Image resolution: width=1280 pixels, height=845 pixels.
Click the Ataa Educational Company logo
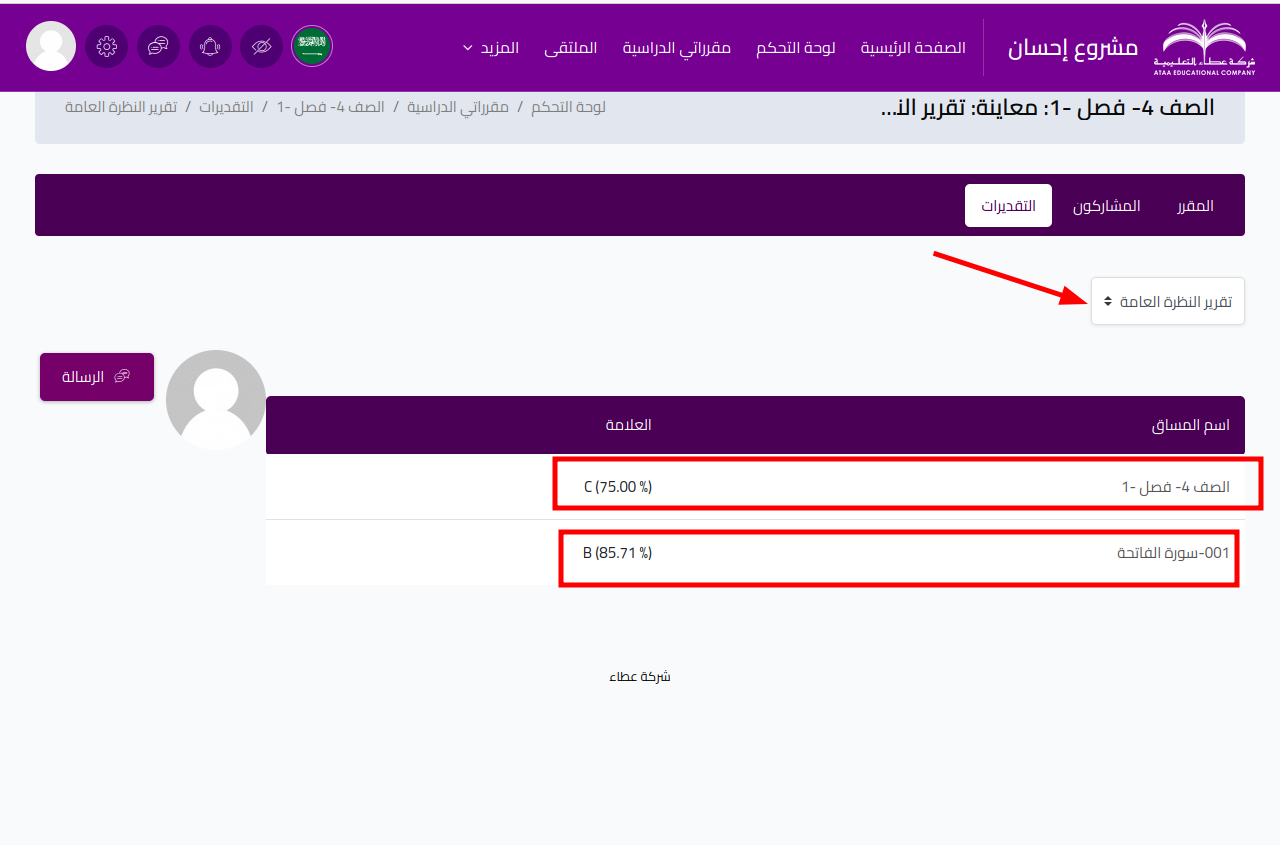click(1207, 47)
